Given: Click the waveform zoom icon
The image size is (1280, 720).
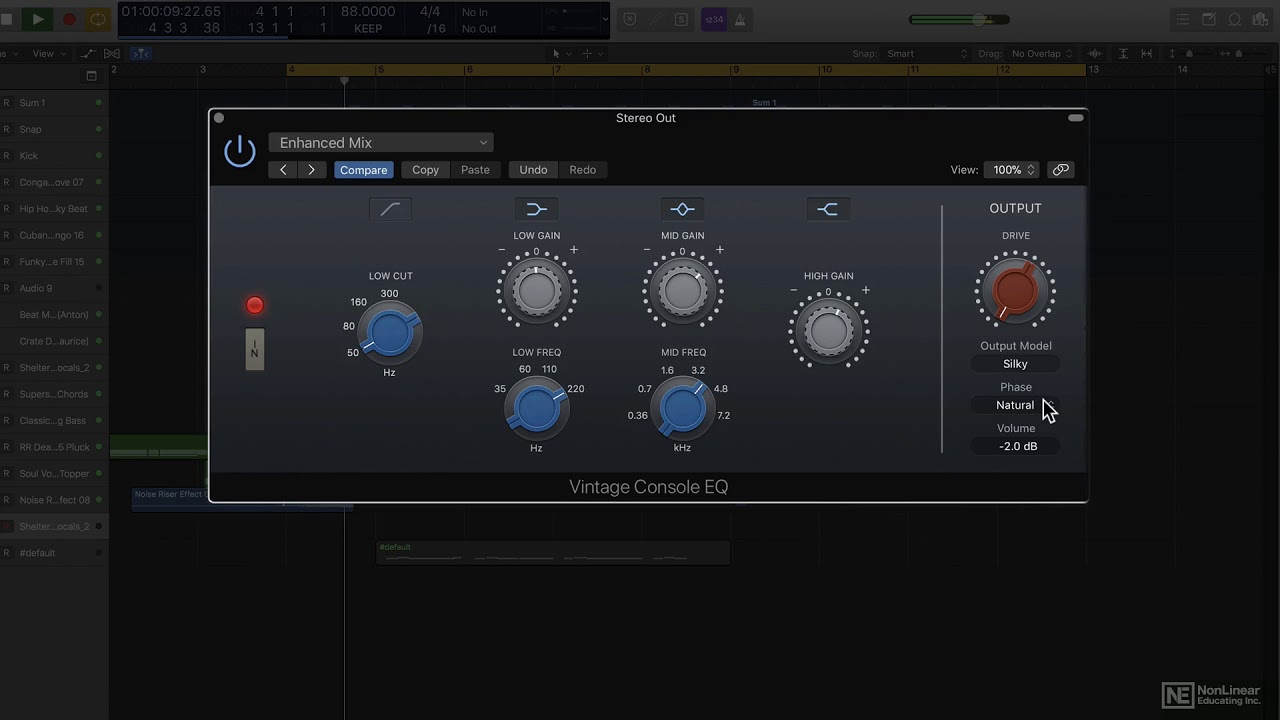Looking at the screenshot, I should pos(1095,53).
